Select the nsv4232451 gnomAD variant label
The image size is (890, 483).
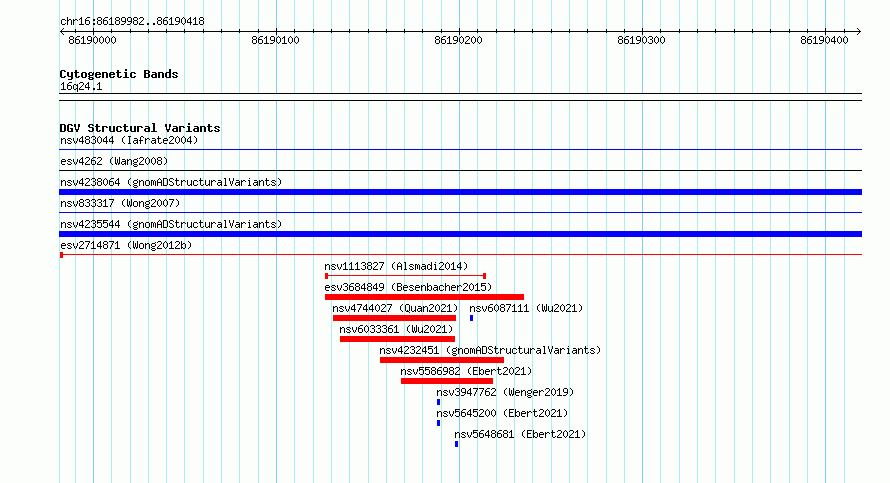[490, 350]
